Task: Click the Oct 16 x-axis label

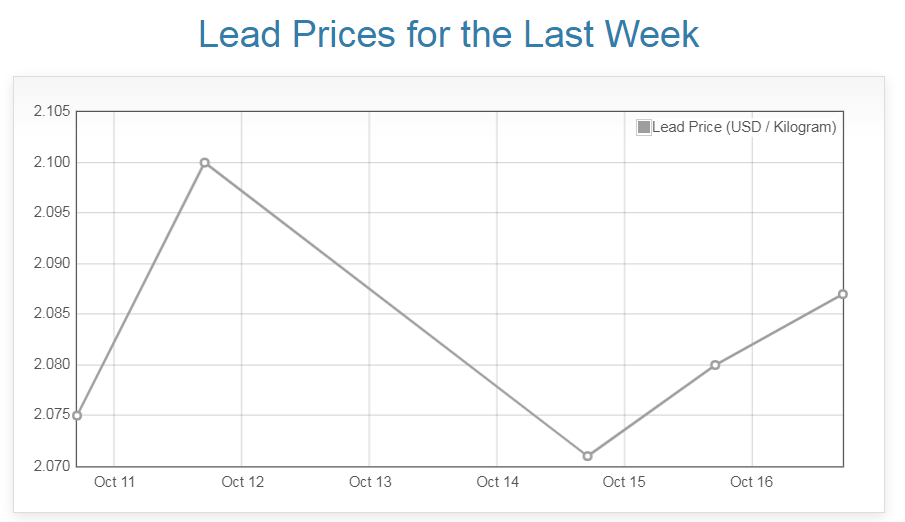Action: coord(752,483)
